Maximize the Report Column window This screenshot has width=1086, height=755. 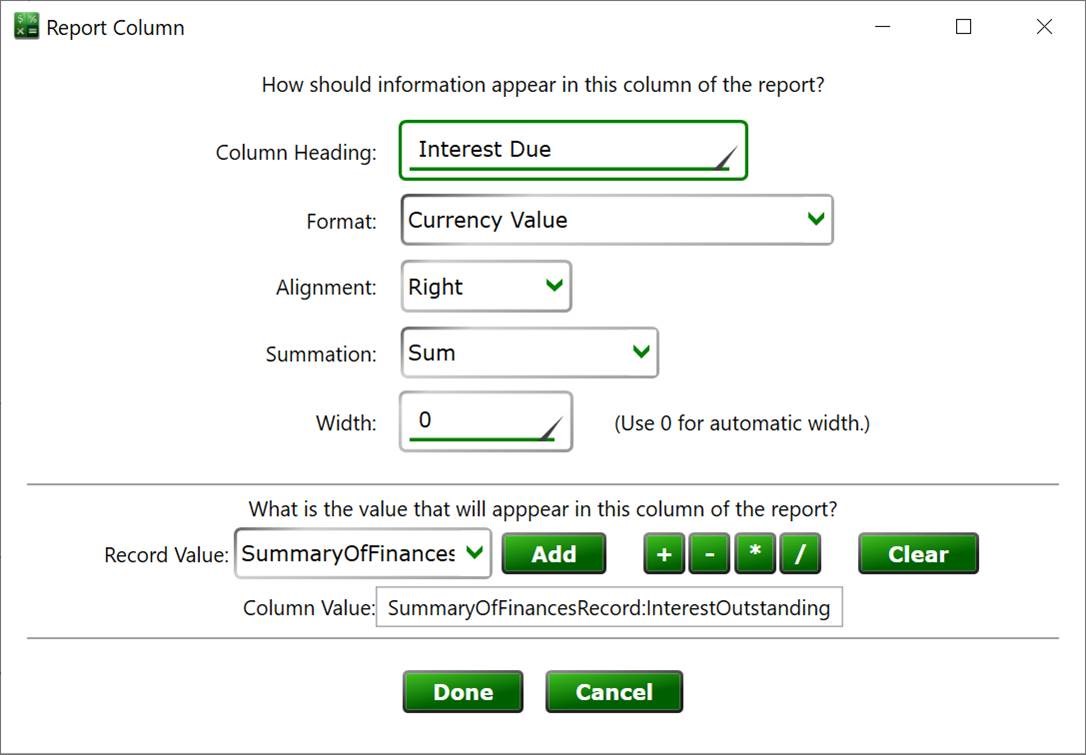tap(963, 27)
